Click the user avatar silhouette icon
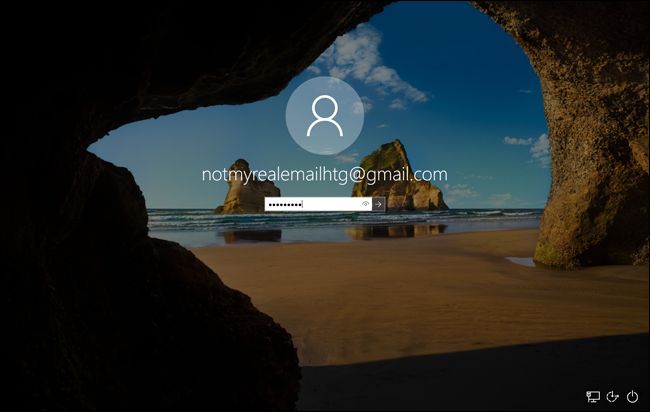The width and height of the screenshot is (650, 412). point(324,116)
